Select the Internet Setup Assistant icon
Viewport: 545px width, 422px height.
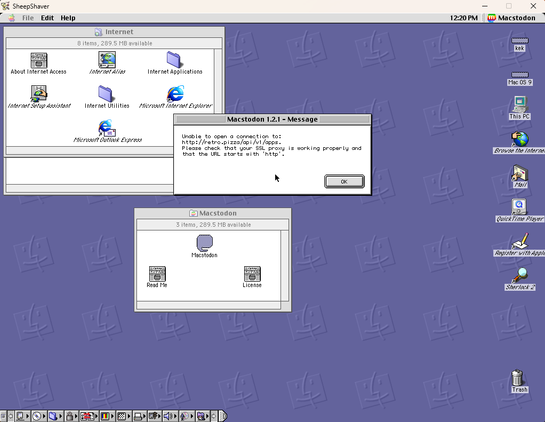[39, 94]
